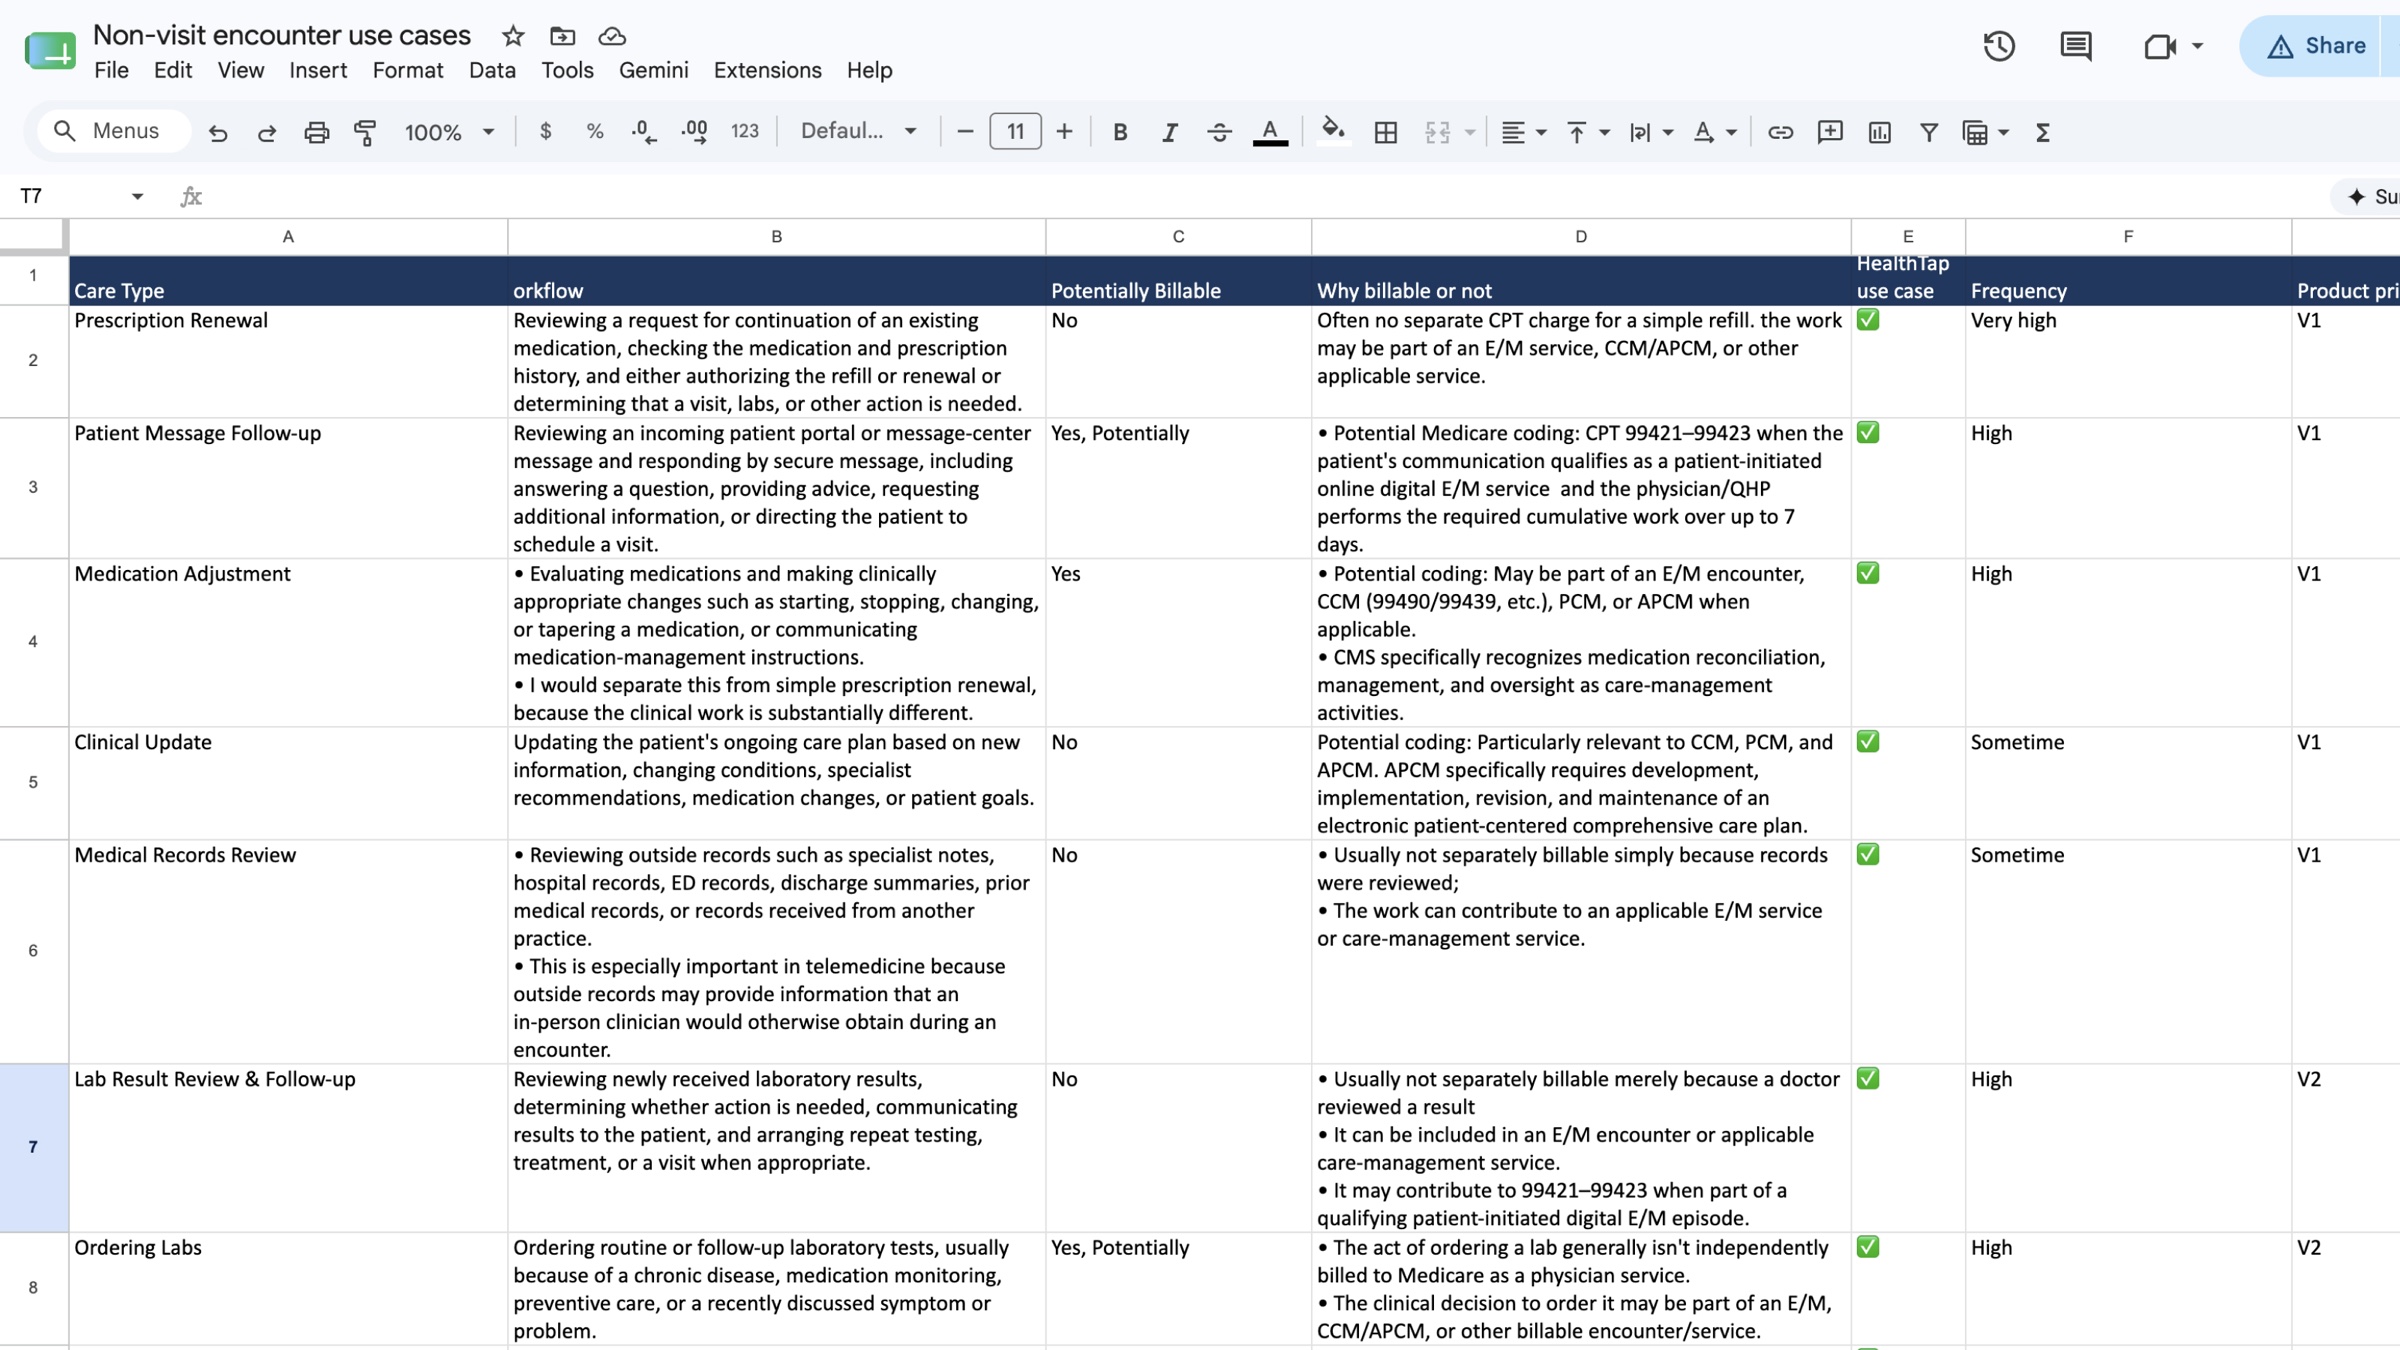The image size is (2400, 1350).
Task: Open text color picker
Action: [1270, 132]
